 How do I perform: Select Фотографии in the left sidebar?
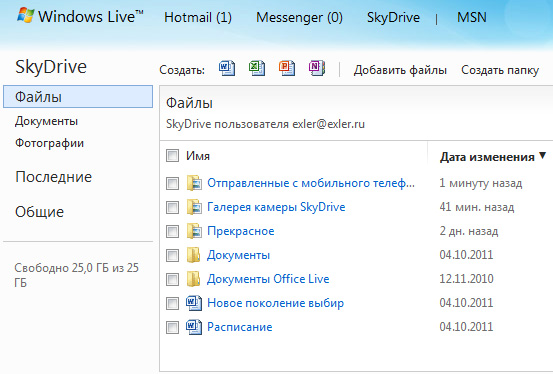point(49,143)
